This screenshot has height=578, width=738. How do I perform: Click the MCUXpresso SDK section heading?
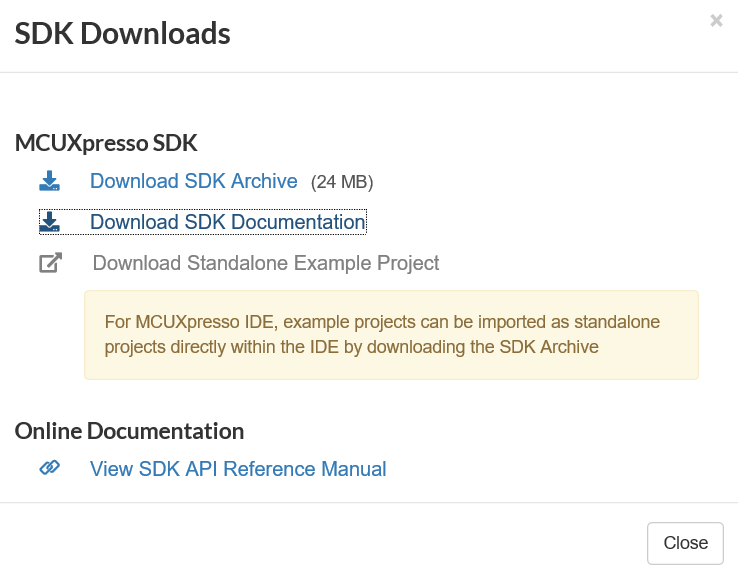(106, 143)
